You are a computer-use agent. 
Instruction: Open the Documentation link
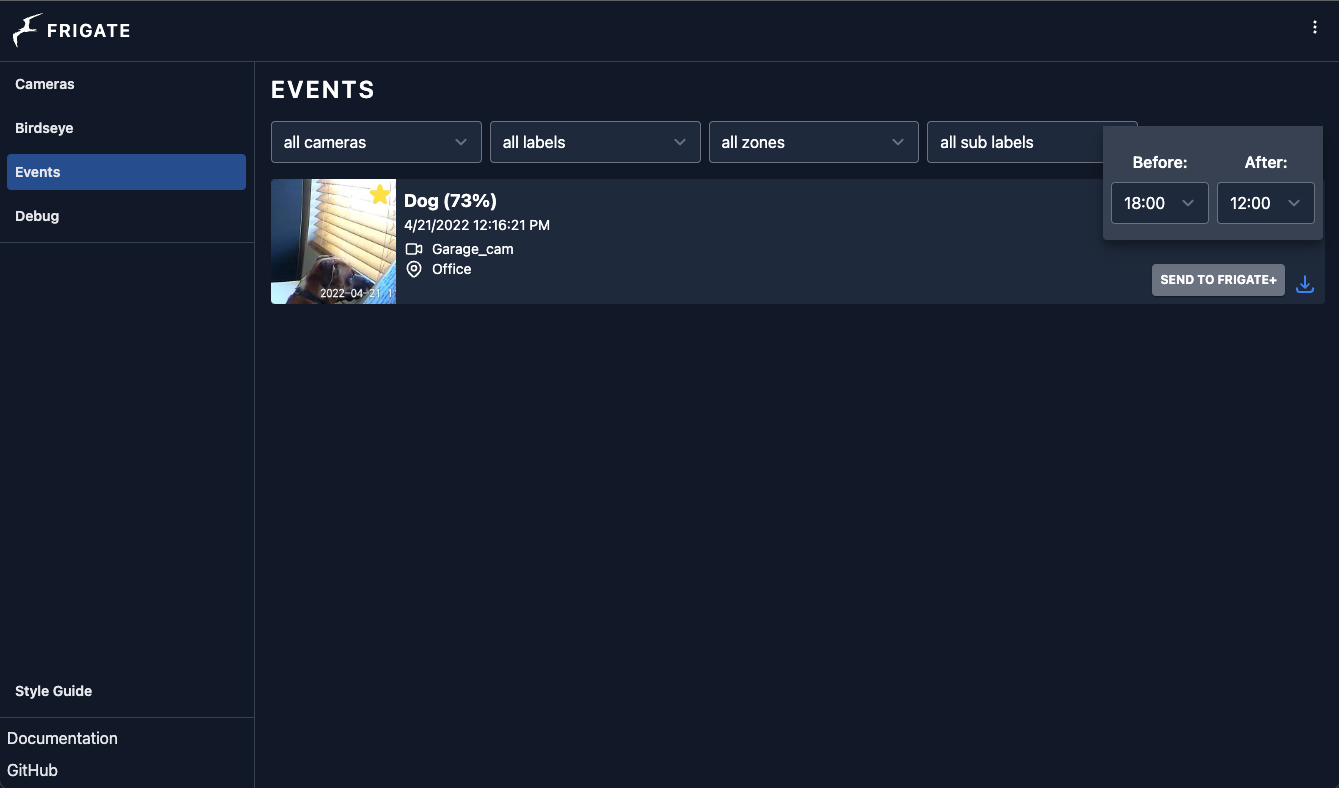coord(62,738)
